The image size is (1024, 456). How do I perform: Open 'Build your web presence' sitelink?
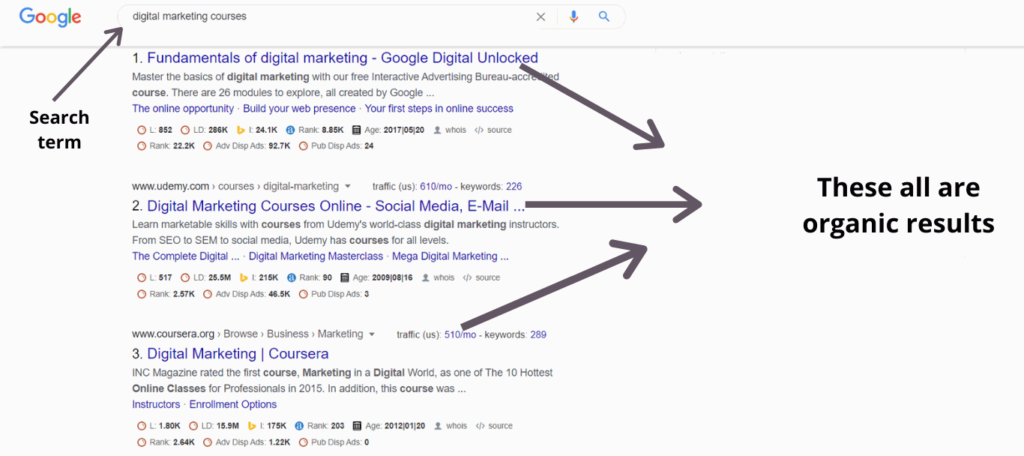[x=300, y=108]
